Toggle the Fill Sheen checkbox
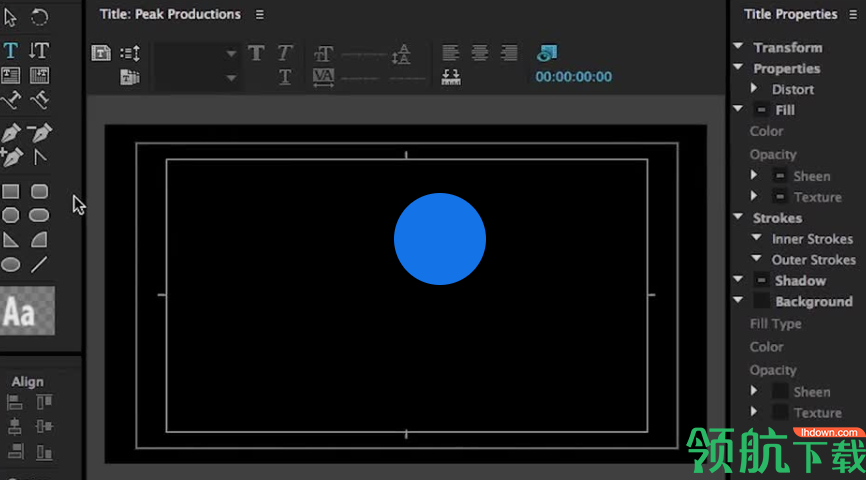Viewport: 866px width, 480px height. coord(780,176)
